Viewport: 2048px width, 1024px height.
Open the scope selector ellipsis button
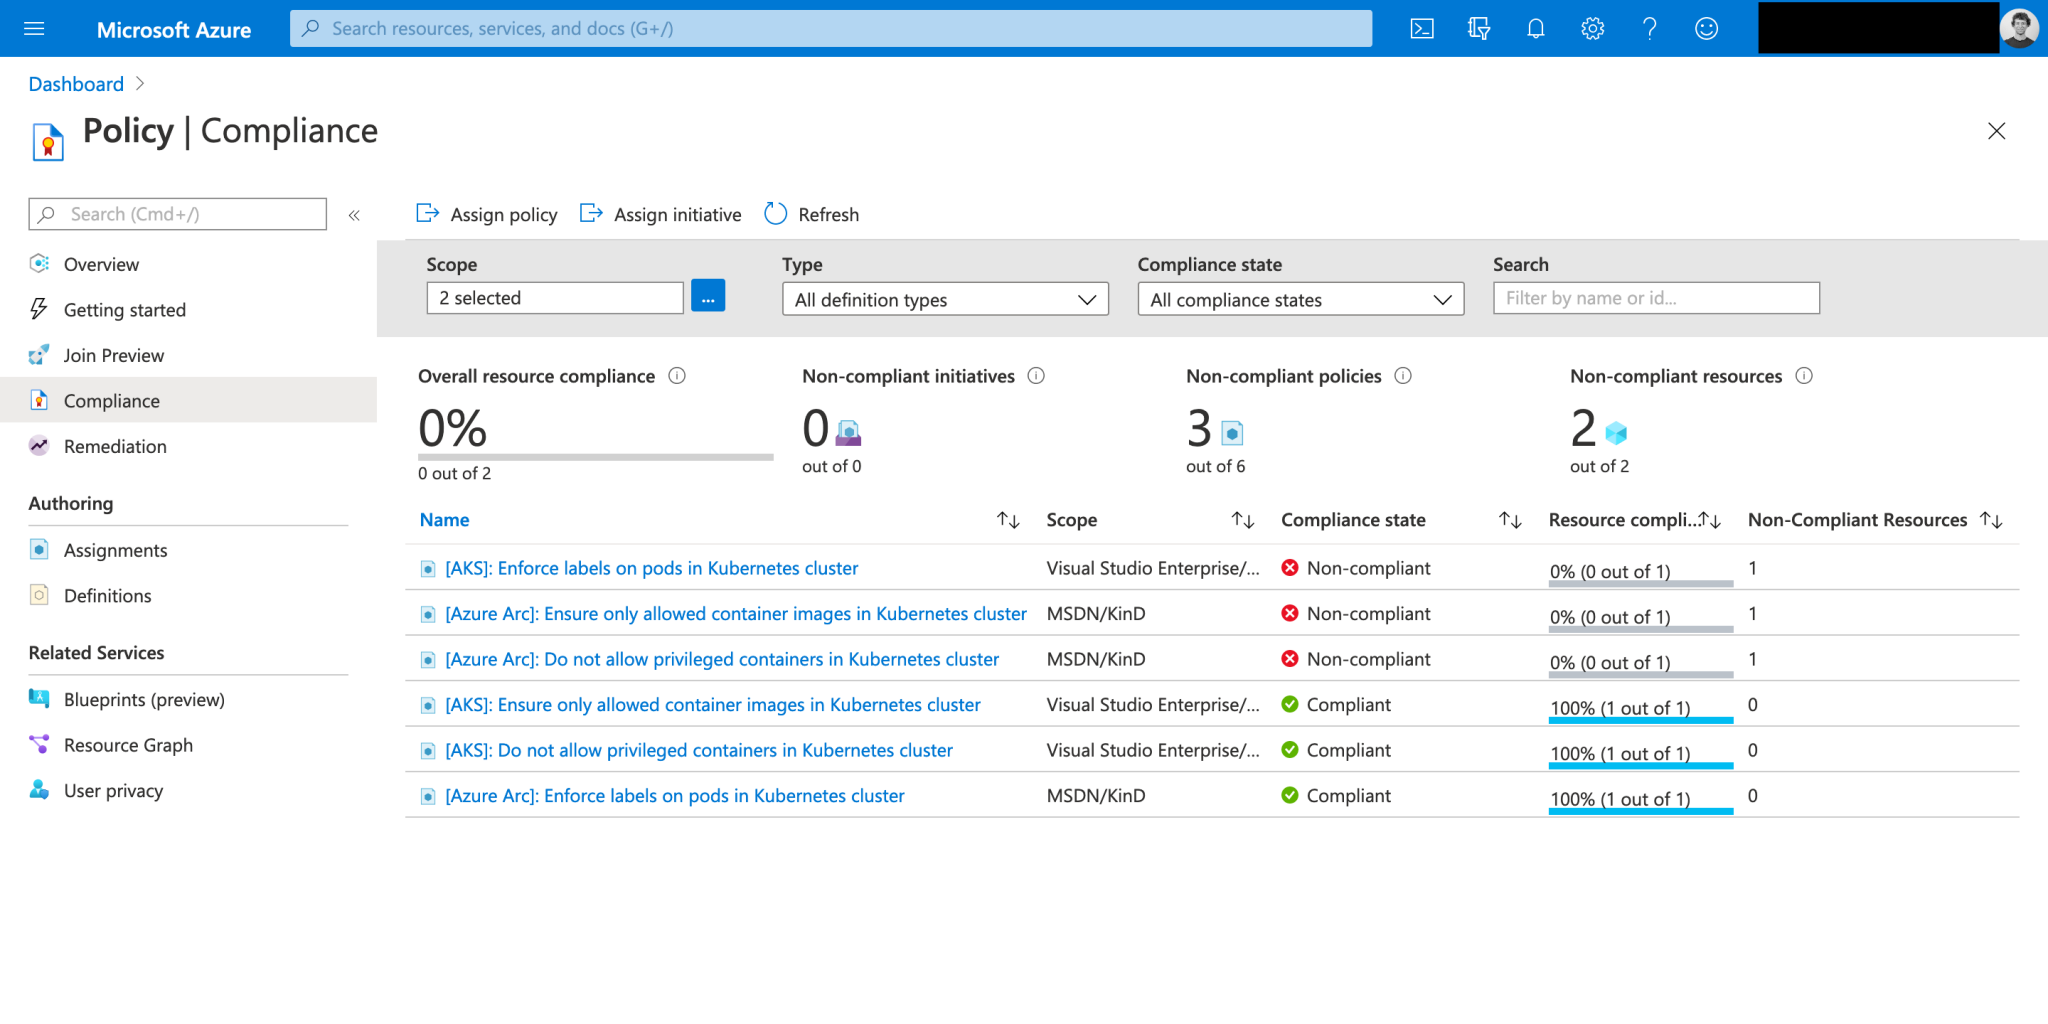709,295
